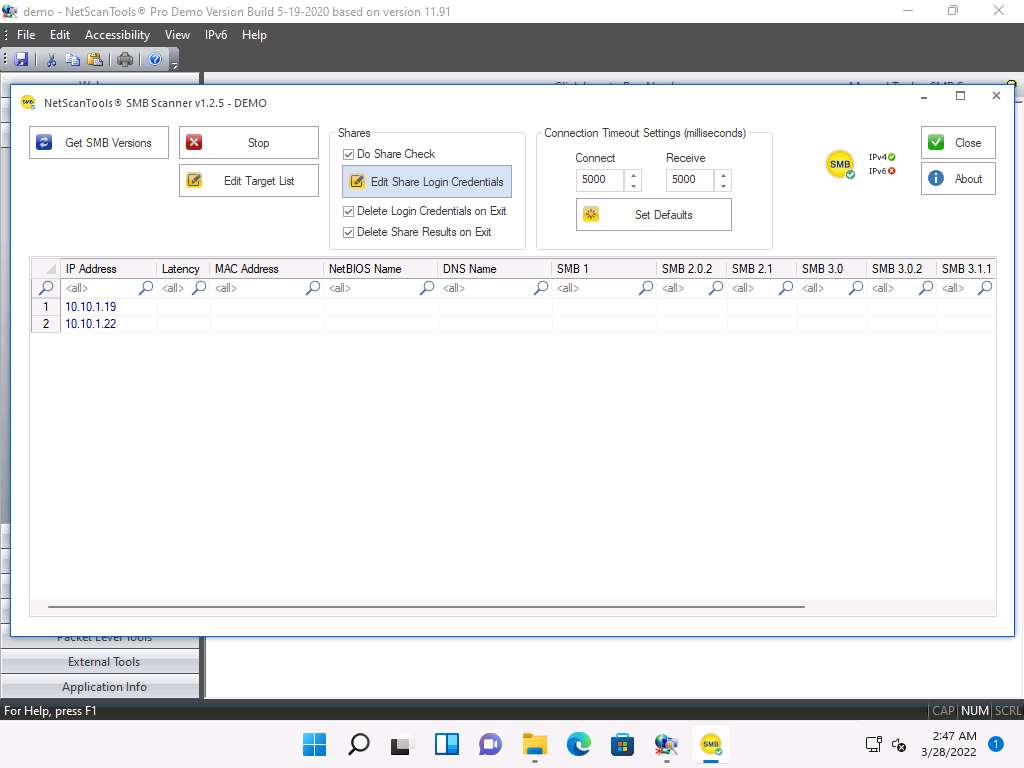Viewport: 1024px width, 768px height.
Task: Click the Print icon in the toolbar
Action: click(125, 60)
